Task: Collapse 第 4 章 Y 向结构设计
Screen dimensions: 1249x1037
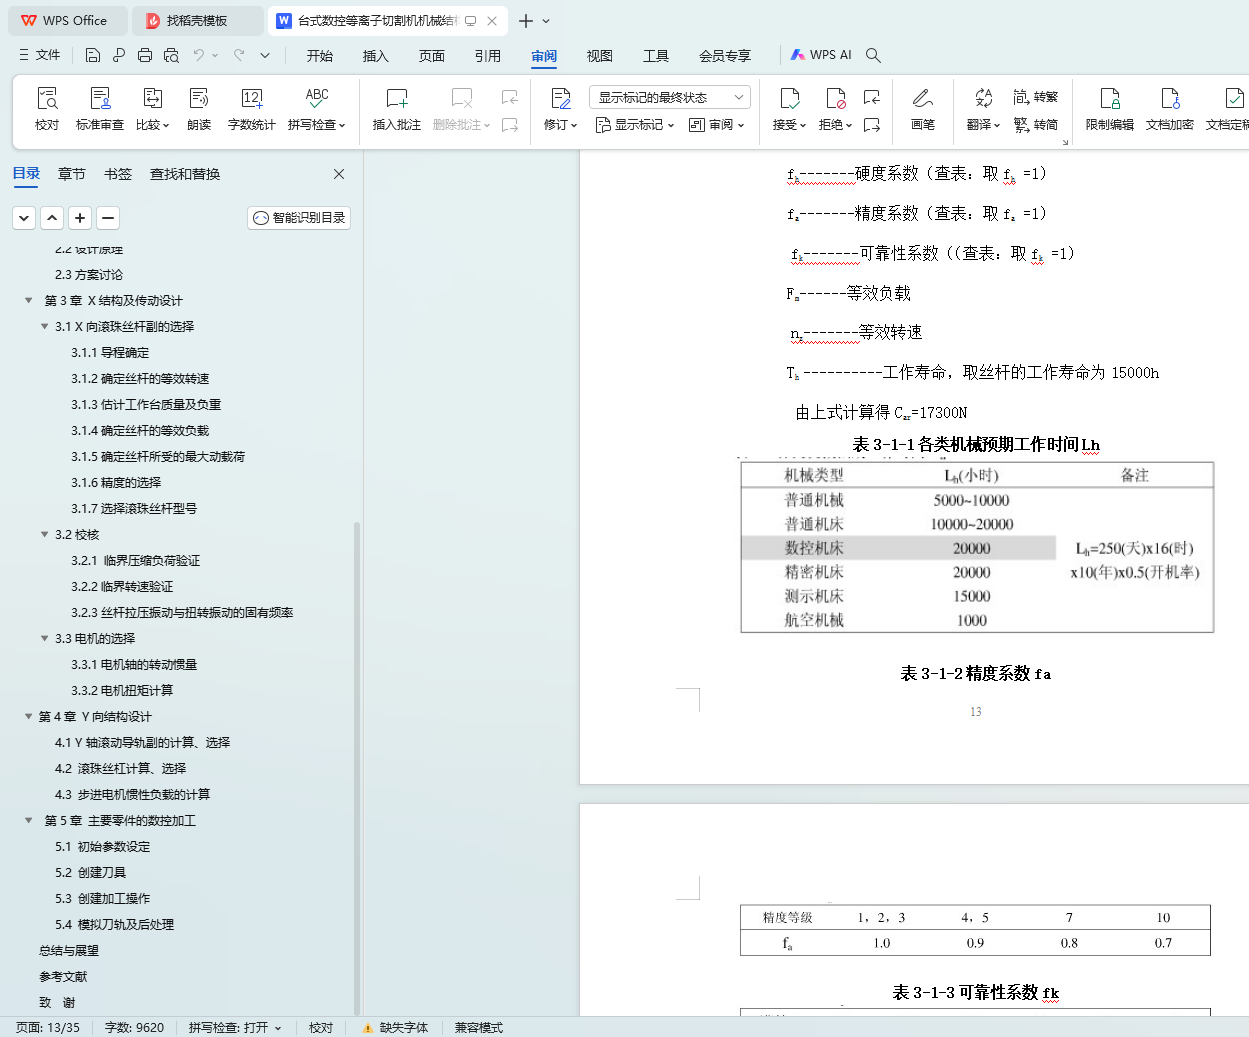Action: pyautogui.click(x=29, y=716)
